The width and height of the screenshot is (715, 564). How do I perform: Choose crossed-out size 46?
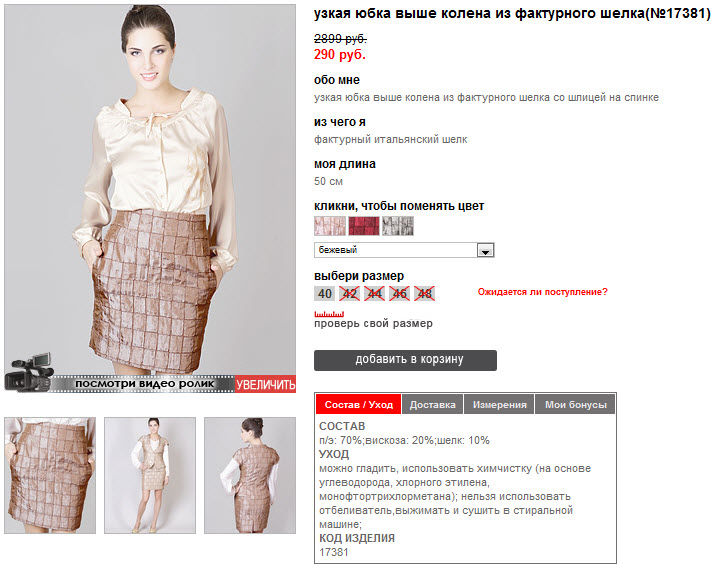click(x=399, y=294)
